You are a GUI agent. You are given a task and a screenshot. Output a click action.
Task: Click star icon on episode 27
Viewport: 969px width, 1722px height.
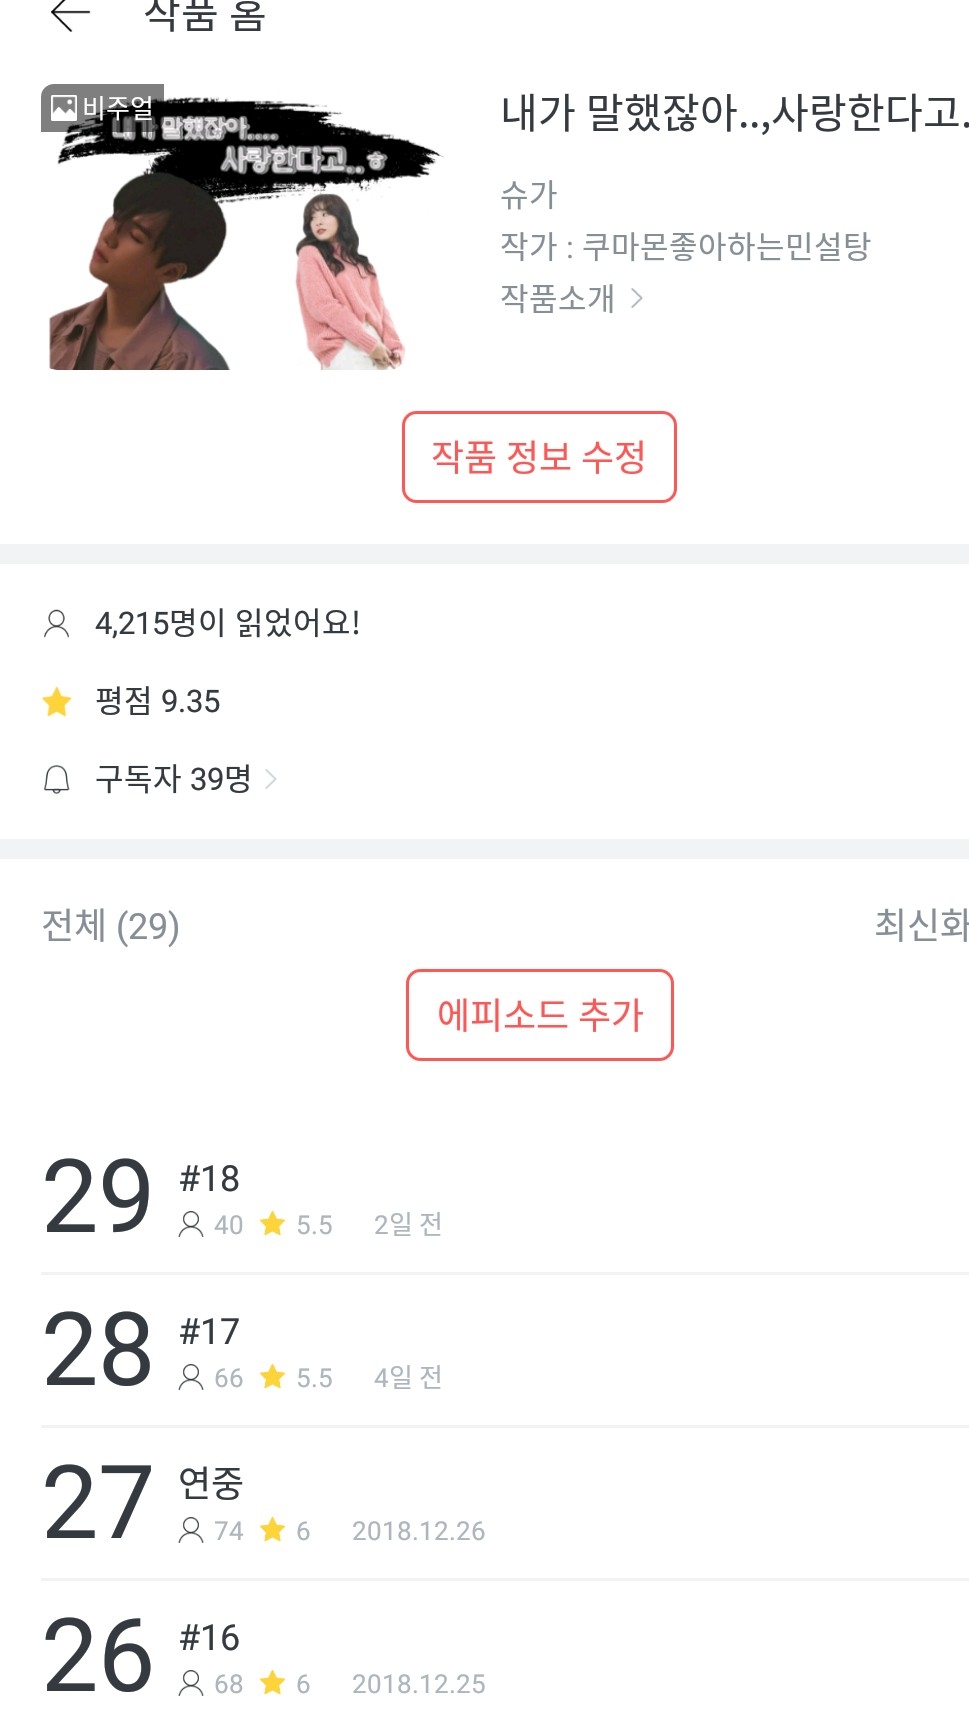pos(272,1530)
